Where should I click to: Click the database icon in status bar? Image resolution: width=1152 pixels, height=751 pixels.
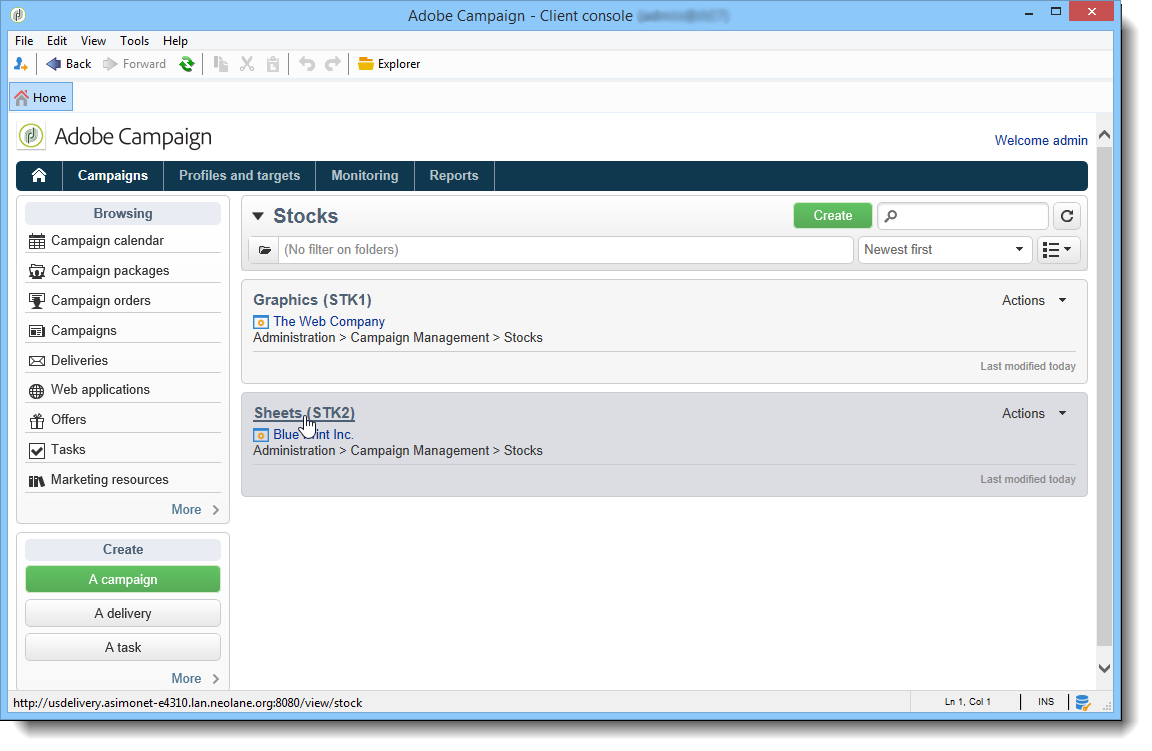click(x=1083, y=703)
